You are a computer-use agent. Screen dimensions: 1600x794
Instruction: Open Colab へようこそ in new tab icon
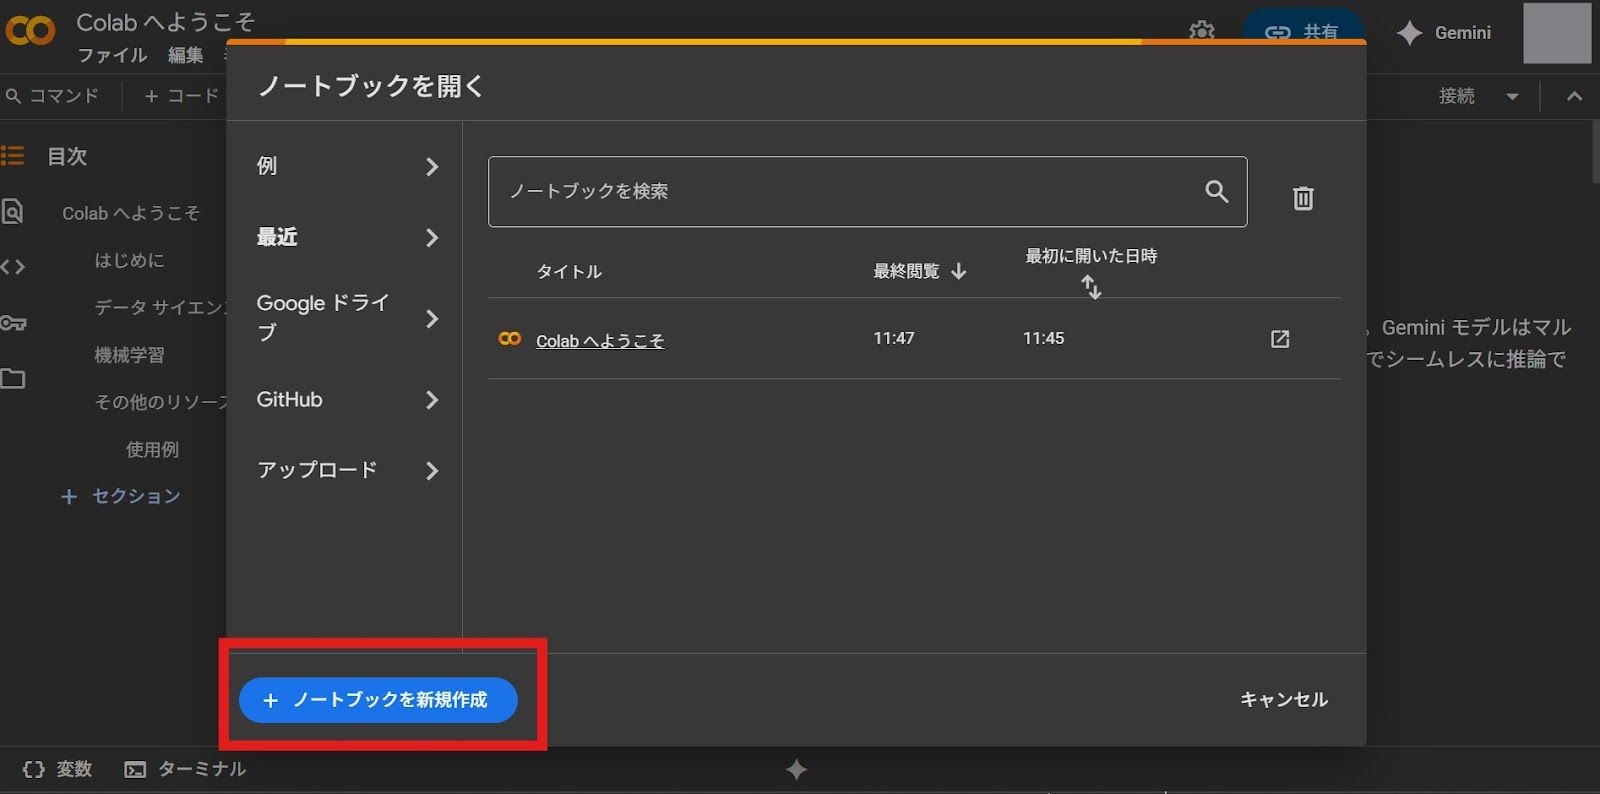(1280, 339)
